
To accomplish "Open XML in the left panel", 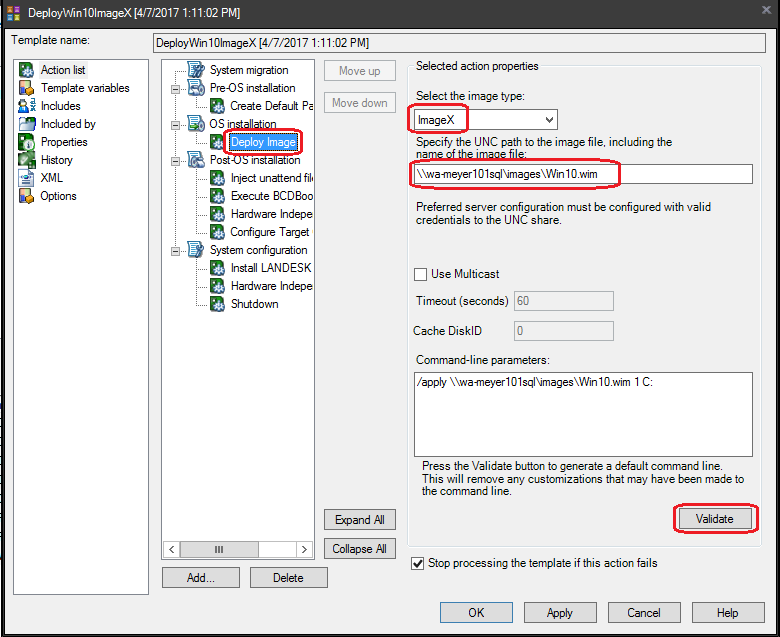I will pos(51,178).
